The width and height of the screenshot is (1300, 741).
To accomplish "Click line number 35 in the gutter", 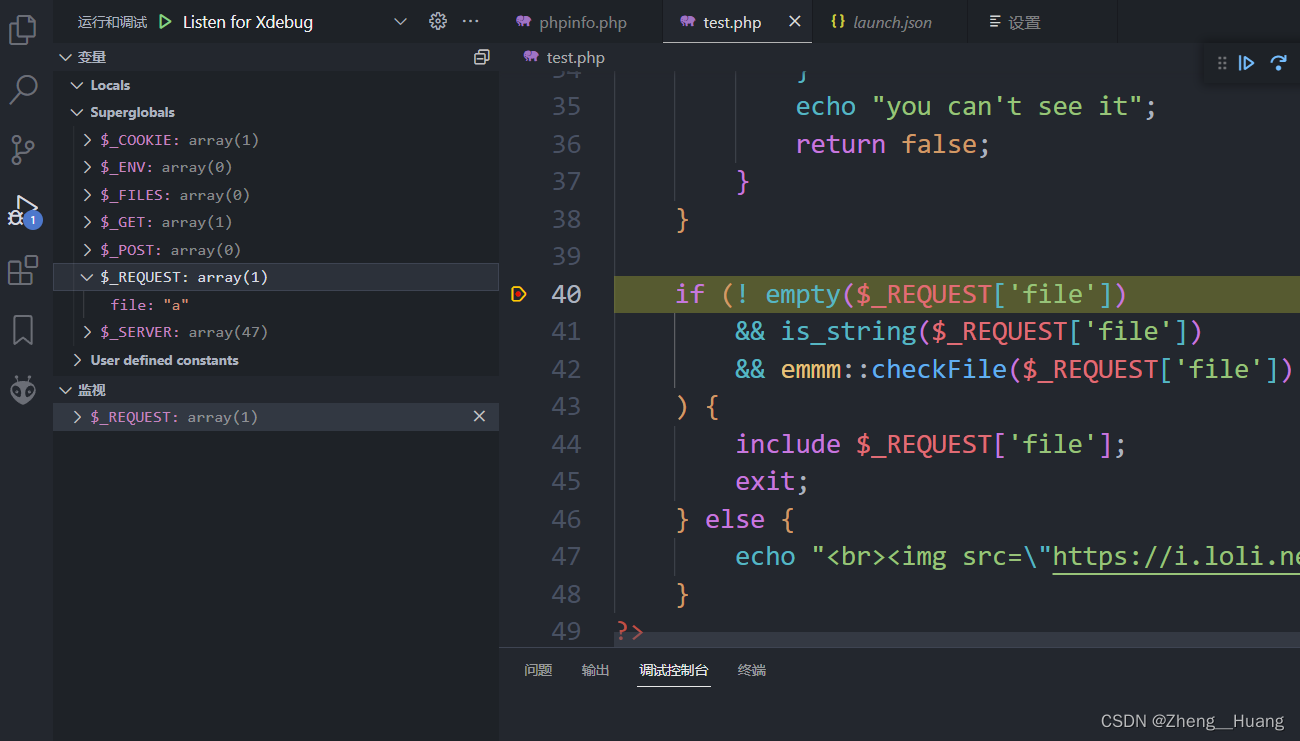I will pyautogui.click(x=566, y=107).
